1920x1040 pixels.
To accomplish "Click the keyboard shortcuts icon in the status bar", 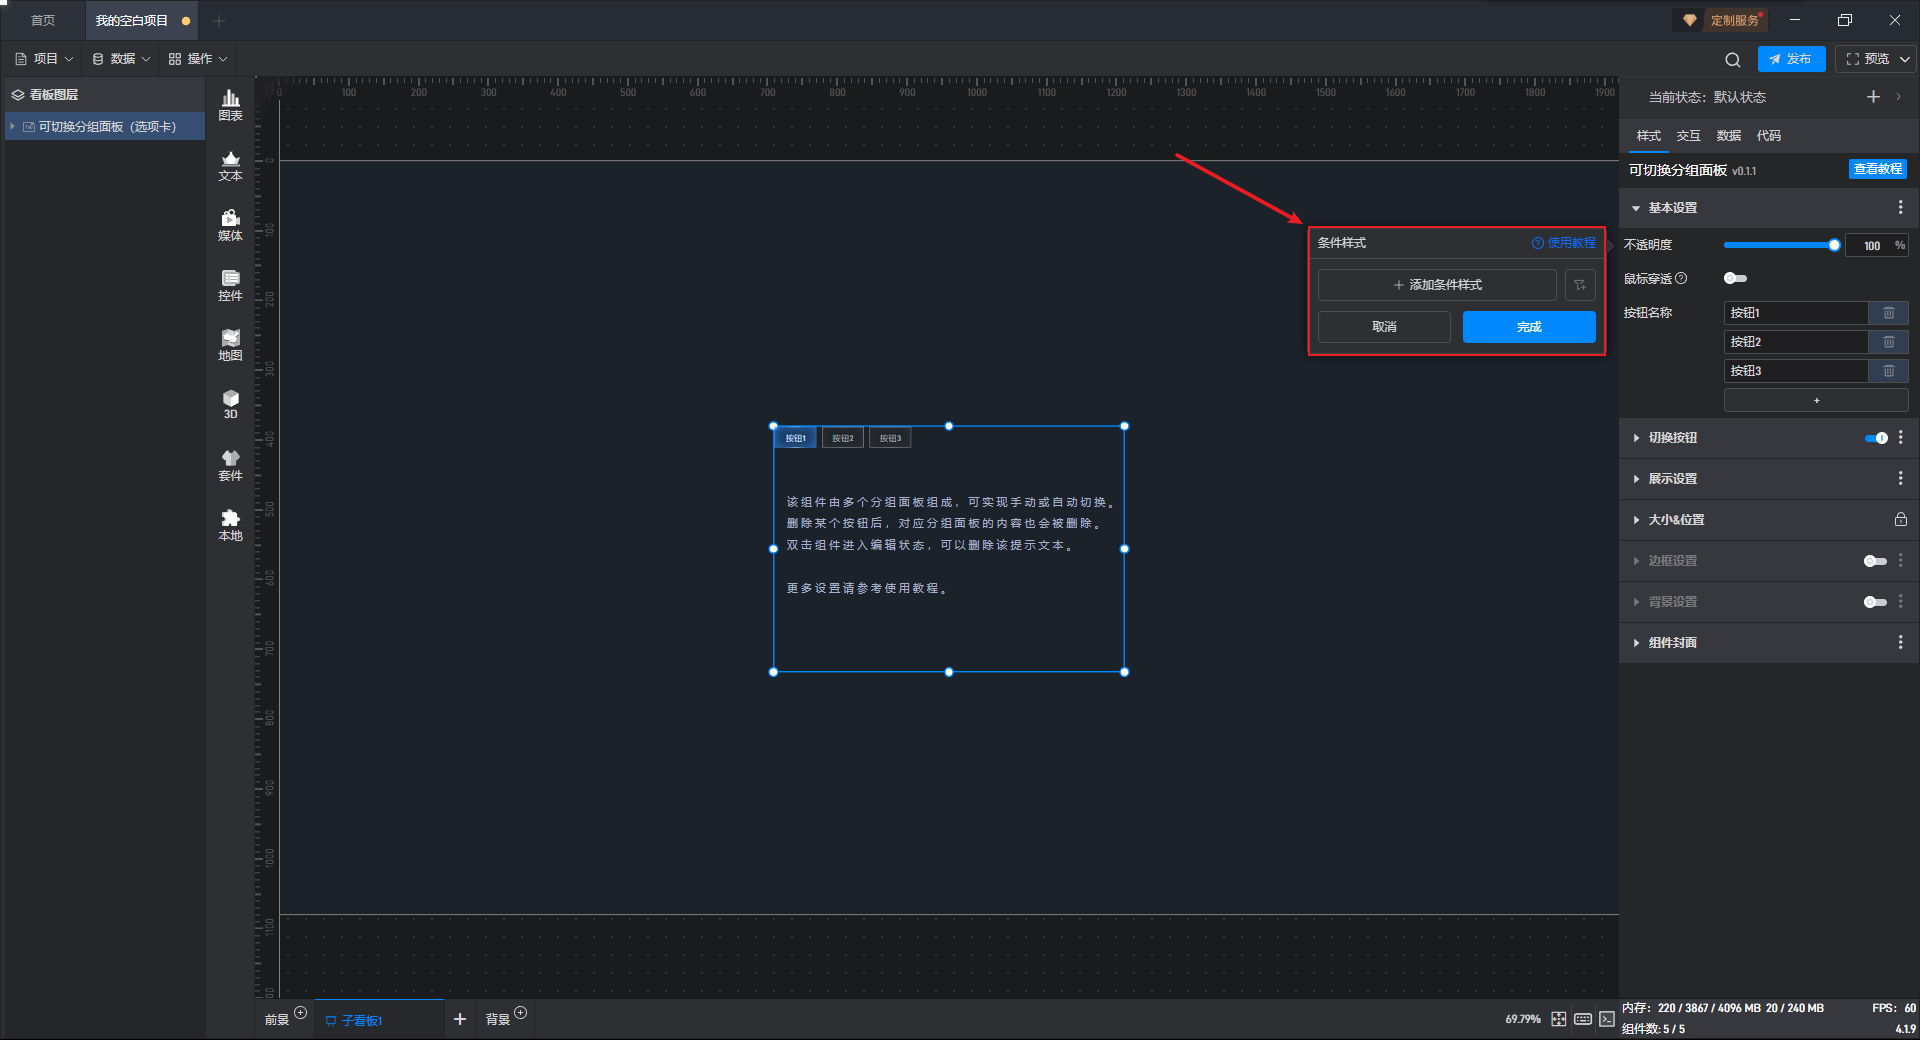I will (1583, 1019).
